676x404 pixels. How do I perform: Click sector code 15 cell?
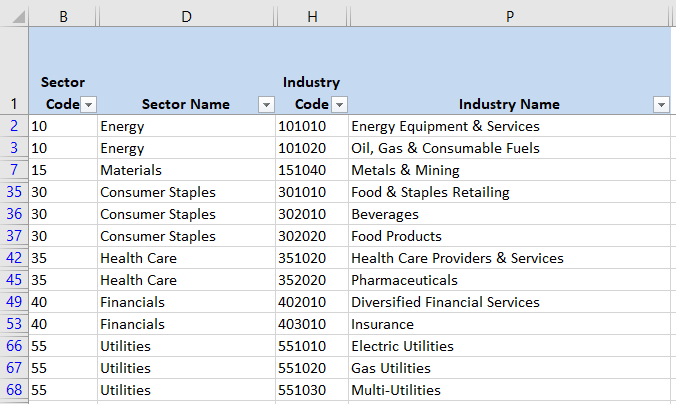(x=63, y=170)
